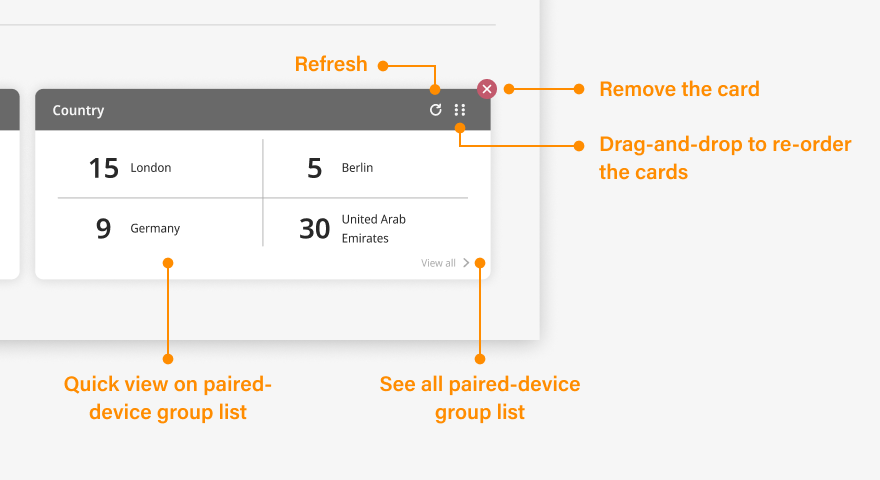The width and height of the screenshot is (880, 480).
Task: Click the Berlin label
Action: pos(357,168)
